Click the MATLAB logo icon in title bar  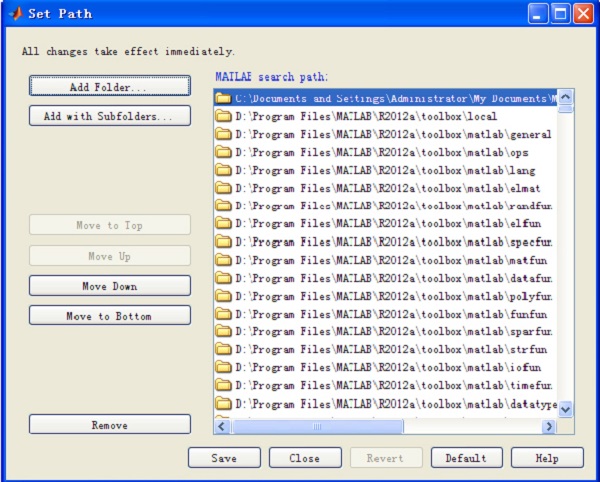coord(16,14)
